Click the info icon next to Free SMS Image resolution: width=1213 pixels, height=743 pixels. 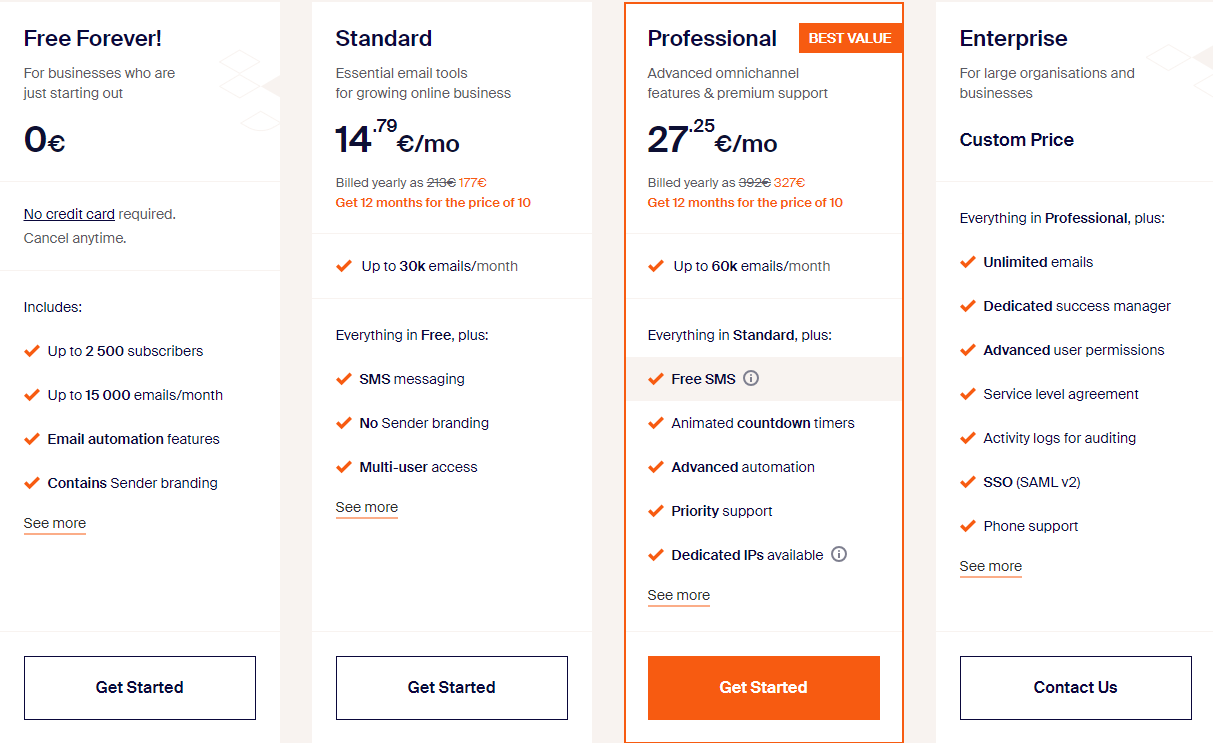pos(751,378)
